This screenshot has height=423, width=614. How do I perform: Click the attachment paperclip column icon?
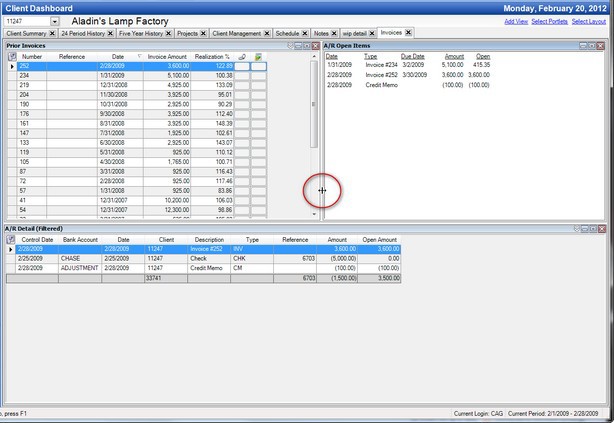click(x=241, y=57)
